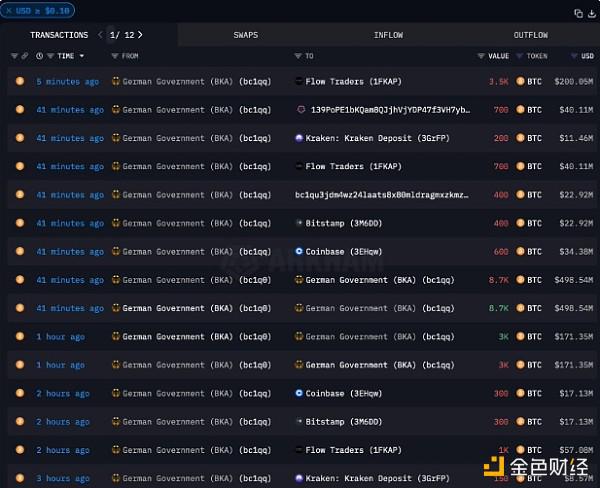Open the TRANSACTIONS tab

(x=59, y=35)
